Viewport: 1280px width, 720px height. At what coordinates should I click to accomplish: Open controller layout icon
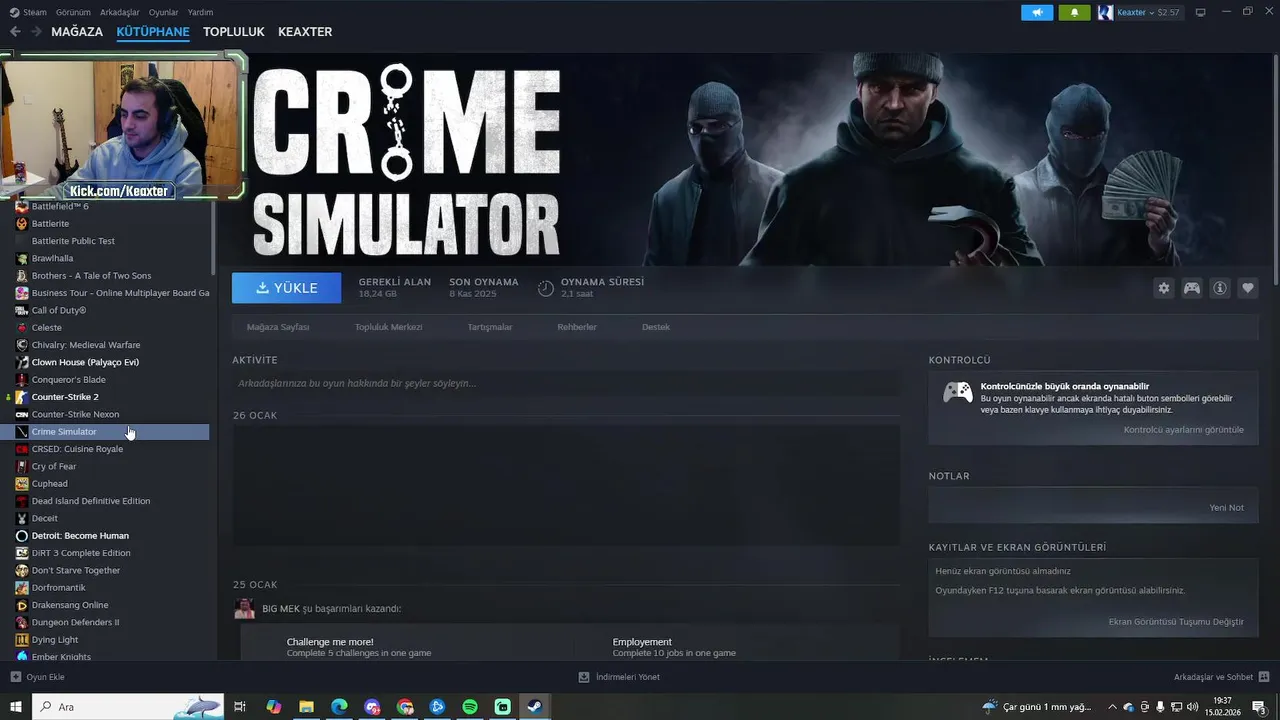point(1192,288)
